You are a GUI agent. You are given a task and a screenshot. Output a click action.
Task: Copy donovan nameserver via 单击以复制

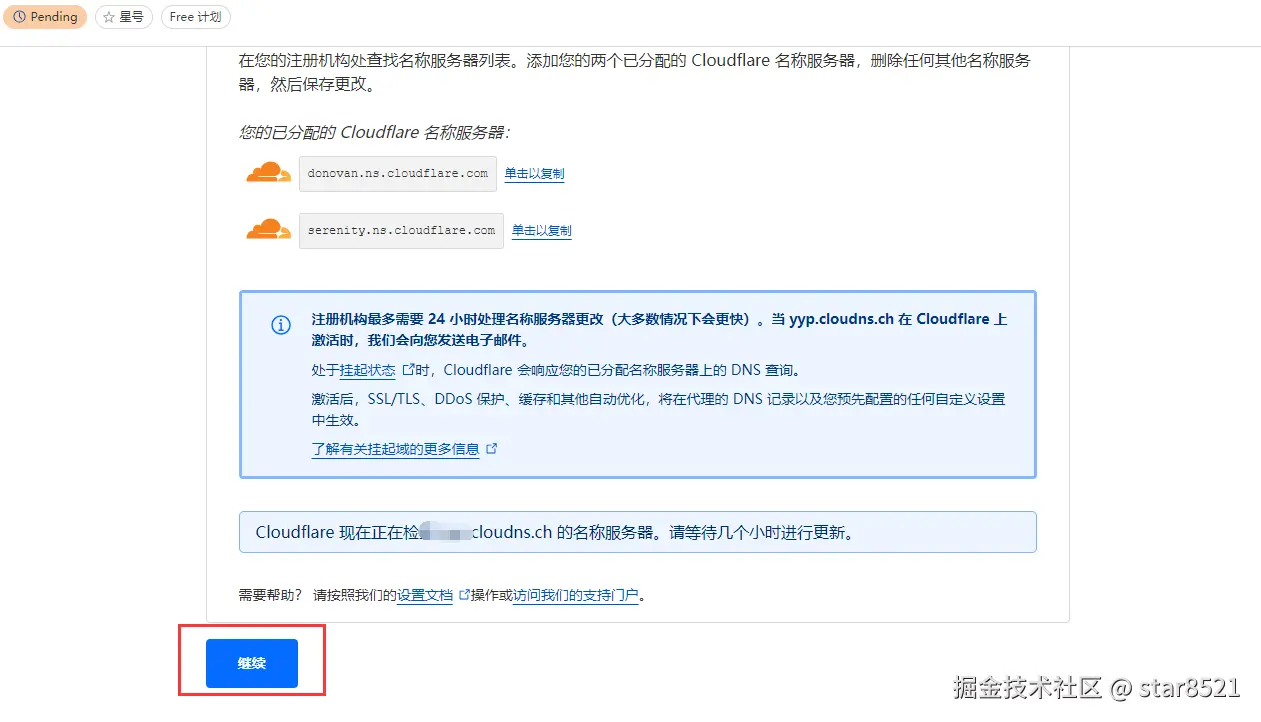[x=534, y=174]
